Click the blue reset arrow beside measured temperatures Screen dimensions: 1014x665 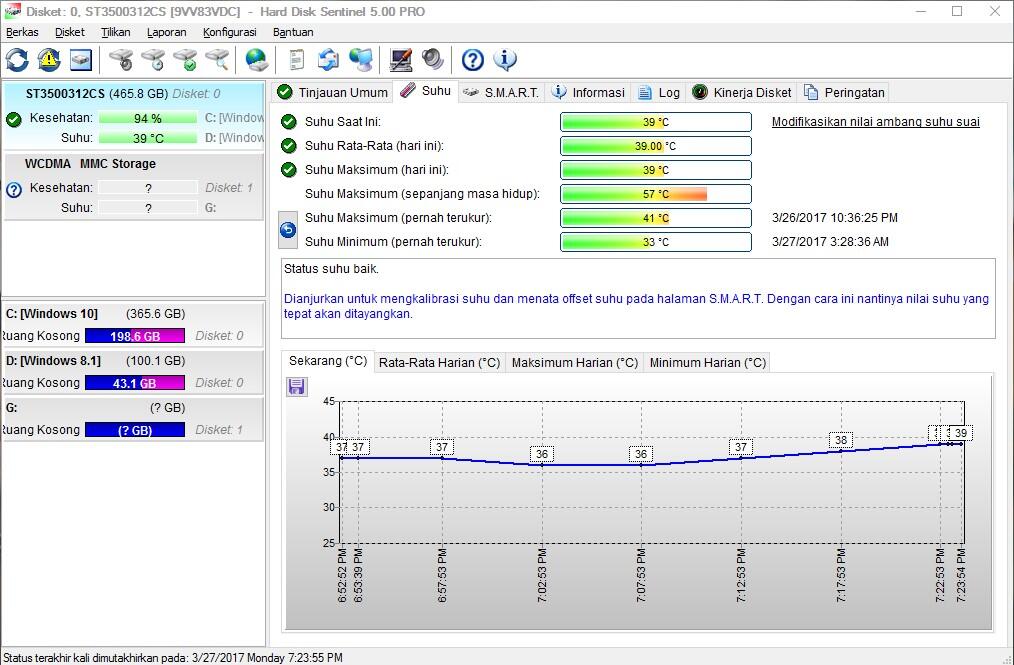288,230
